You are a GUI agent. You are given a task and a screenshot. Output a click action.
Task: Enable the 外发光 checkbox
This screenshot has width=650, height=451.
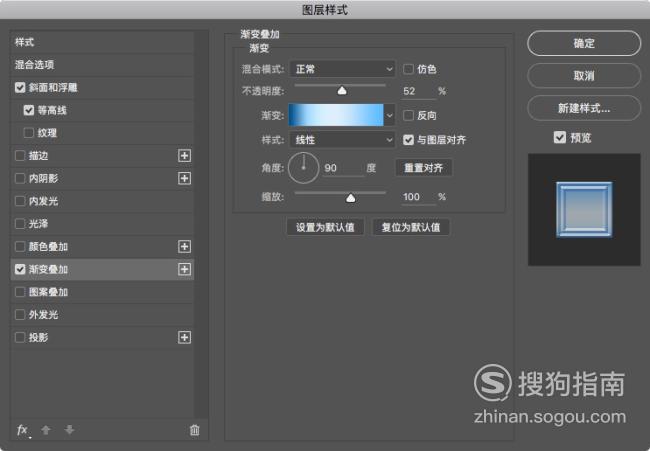pyautogui.click(x=20, y=315)
